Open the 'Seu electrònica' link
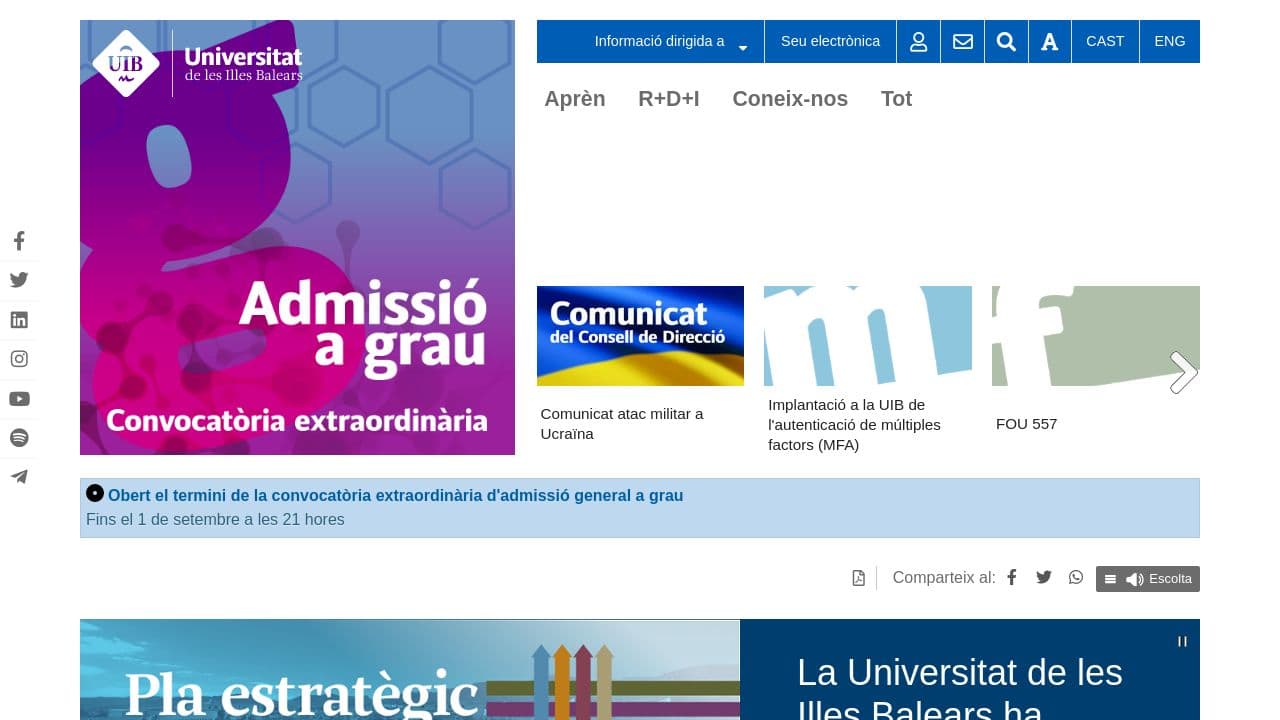This screenshot has height=720, width=1280. click(x=830, y=41)
